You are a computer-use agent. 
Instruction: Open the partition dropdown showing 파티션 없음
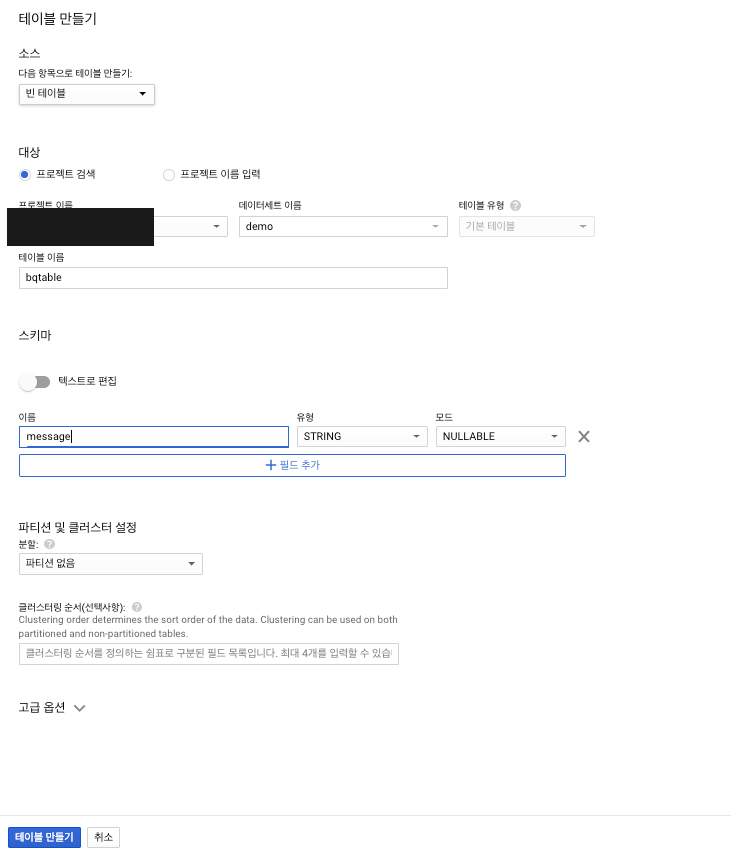(x=111, y=564)
